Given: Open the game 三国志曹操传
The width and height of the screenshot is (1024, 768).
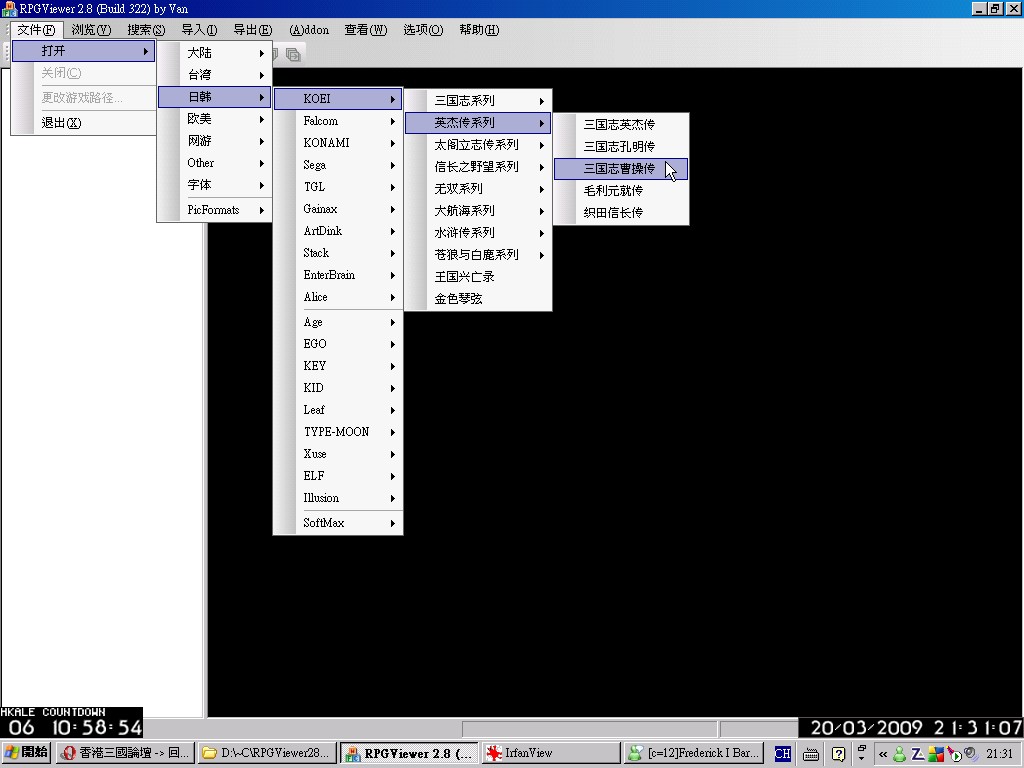Looking at the screenshot, I should click(621, 169).
